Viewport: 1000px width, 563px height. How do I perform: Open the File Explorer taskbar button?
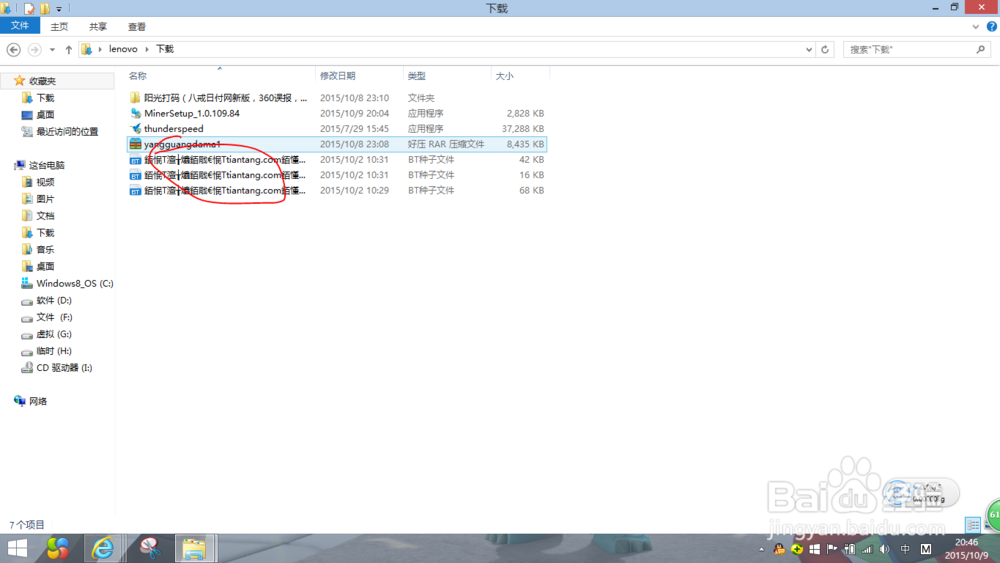pyautogui.click(x=195, y=548)
